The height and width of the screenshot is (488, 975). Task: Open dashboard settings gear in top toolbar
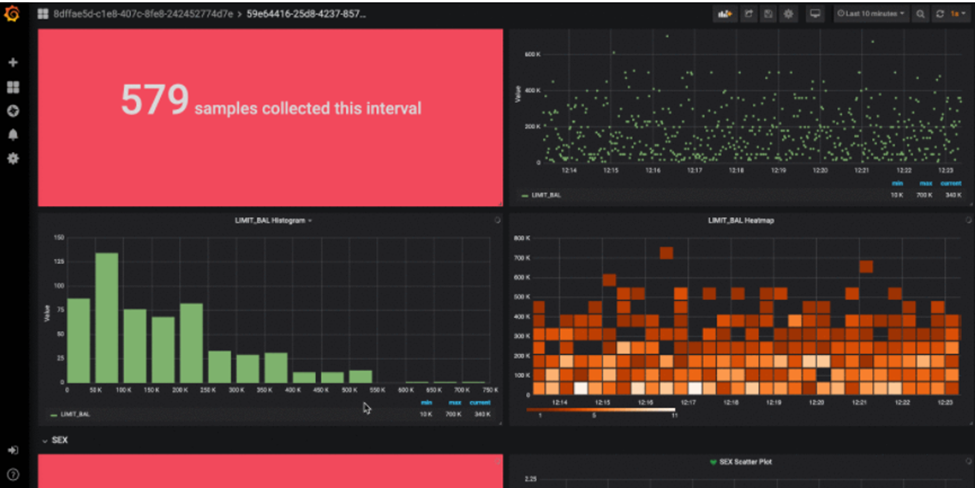789,14
